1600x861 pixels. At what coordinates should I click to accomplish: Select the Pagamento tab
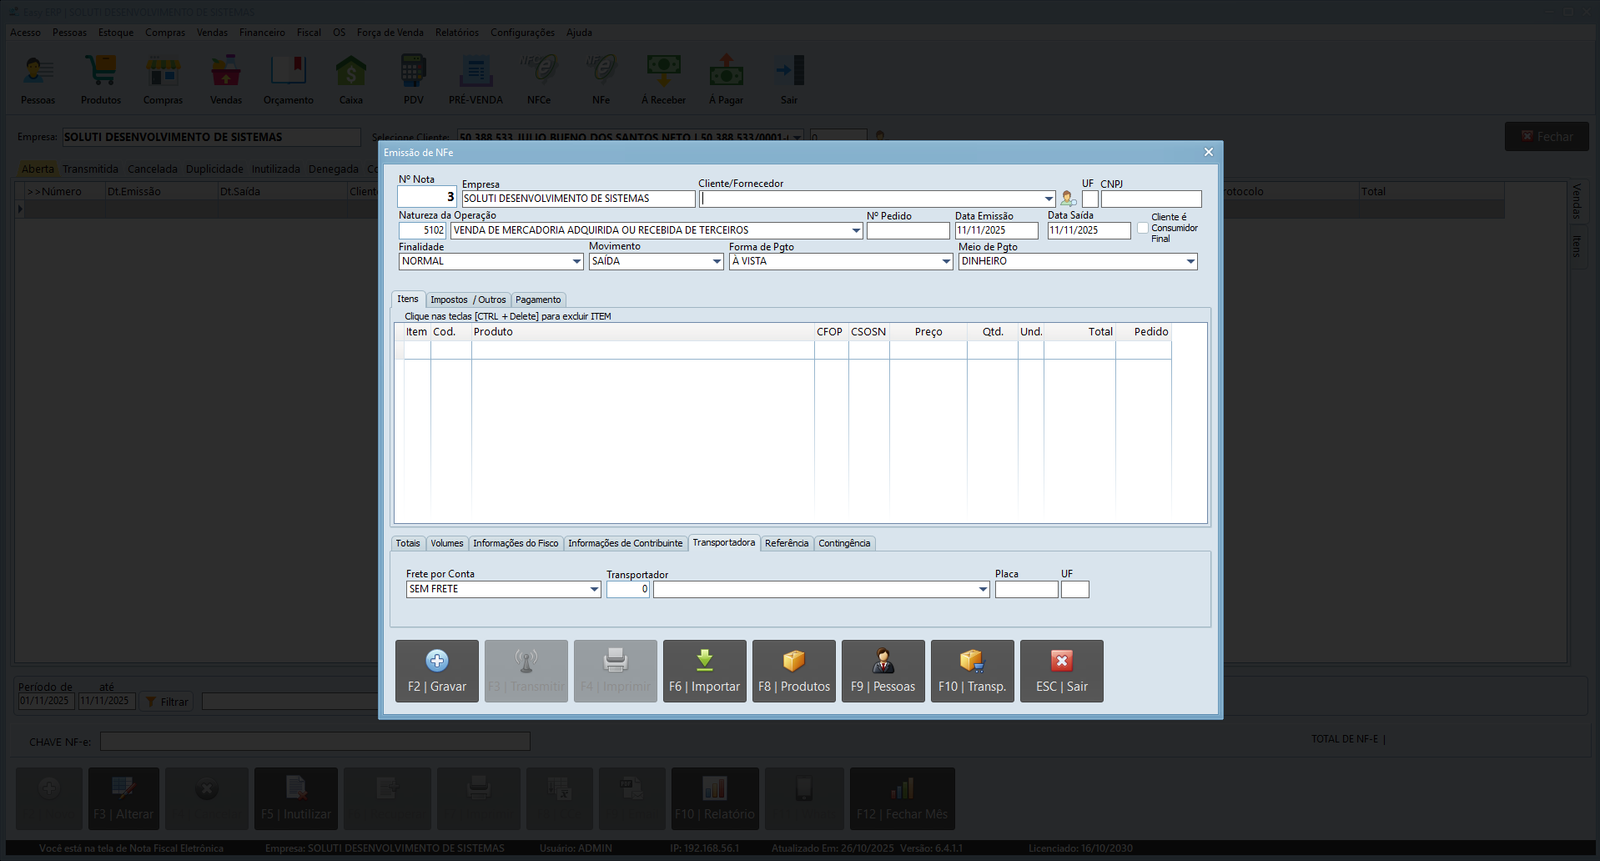pos(538,300)
